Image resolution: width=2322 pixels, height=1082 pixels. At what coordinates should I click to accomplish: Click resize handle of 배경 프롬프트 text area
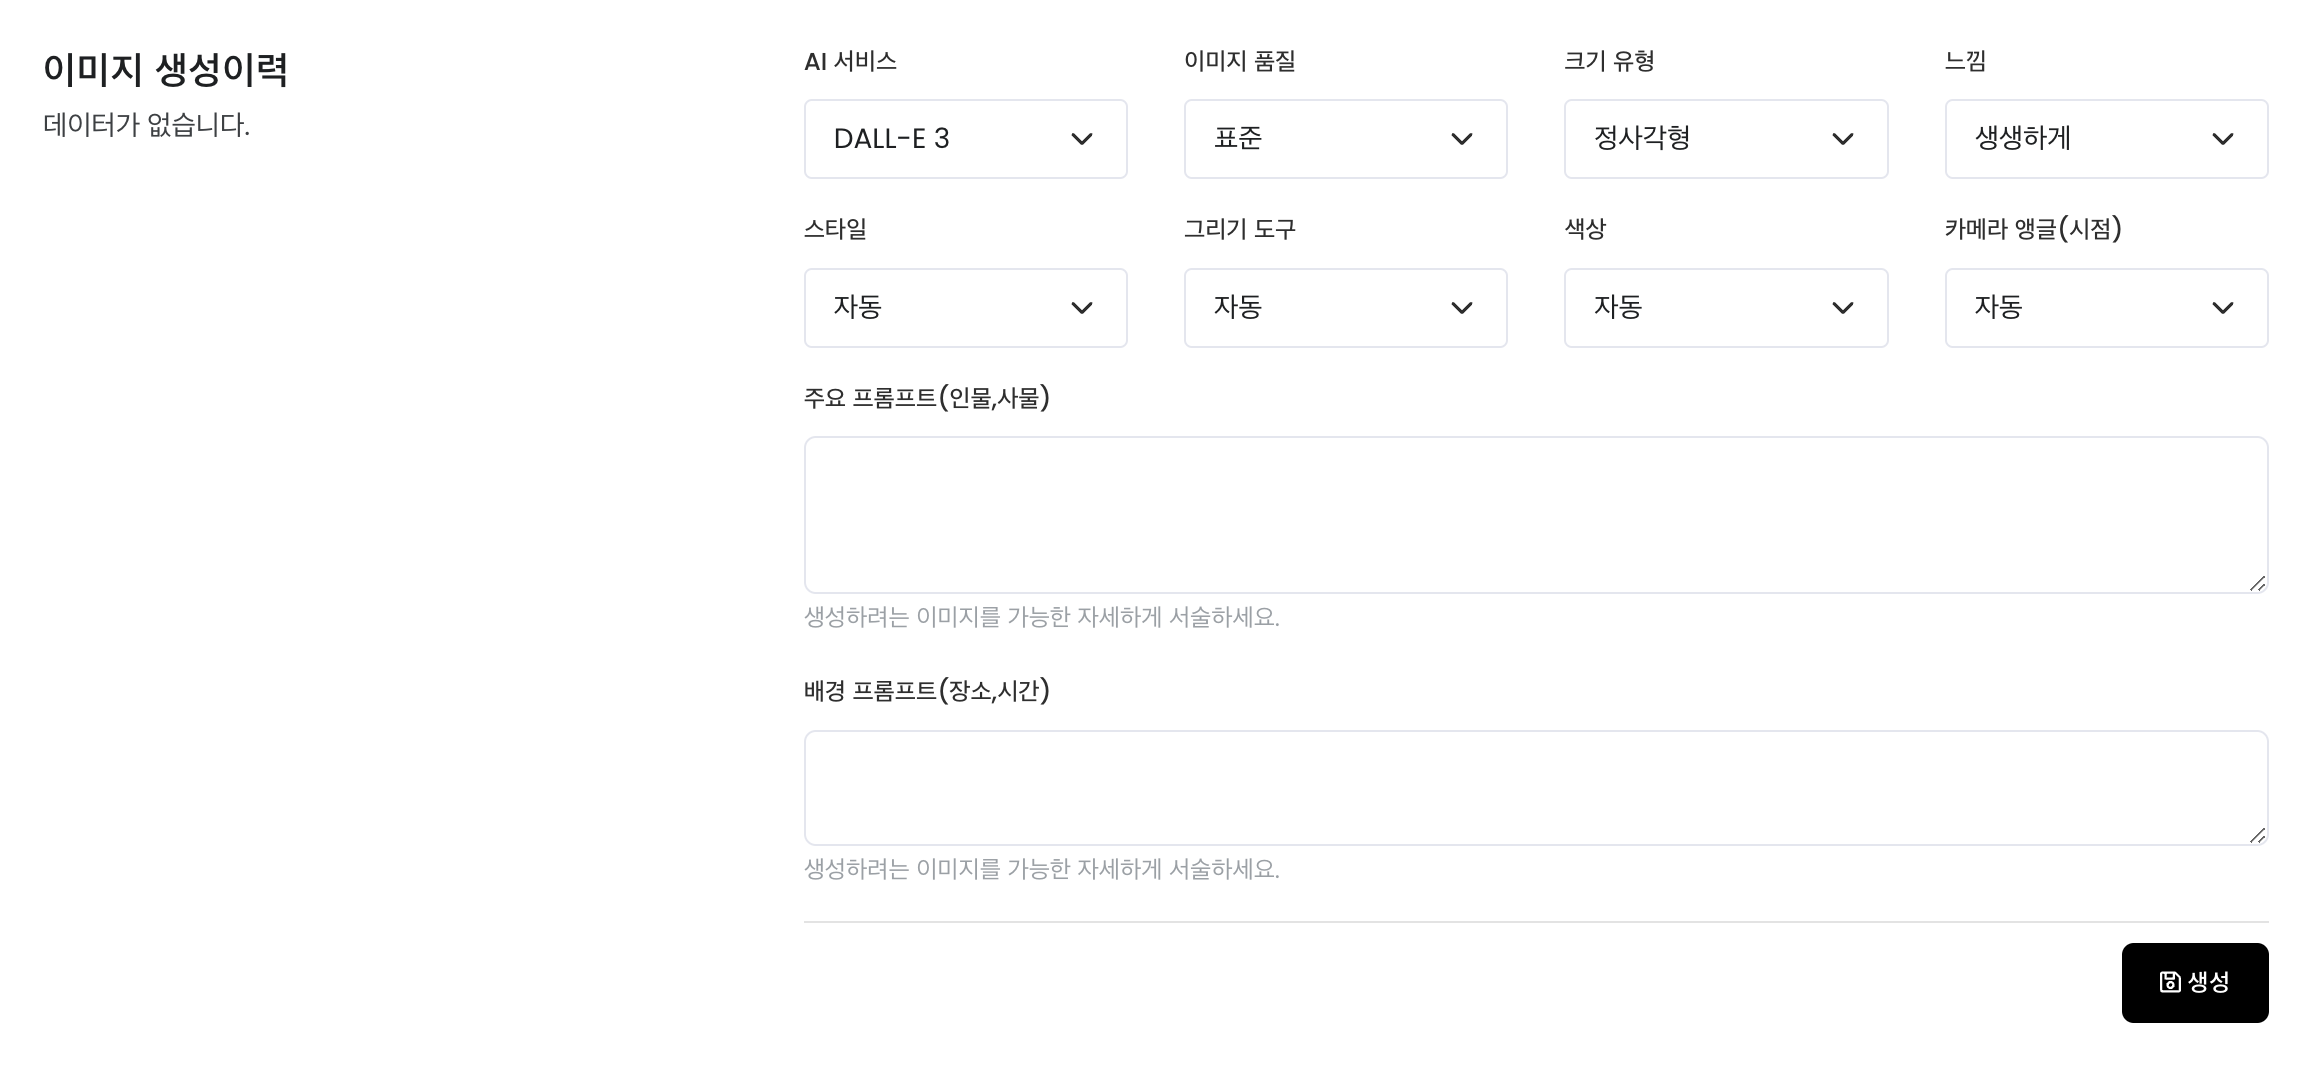pos(2257,835)
